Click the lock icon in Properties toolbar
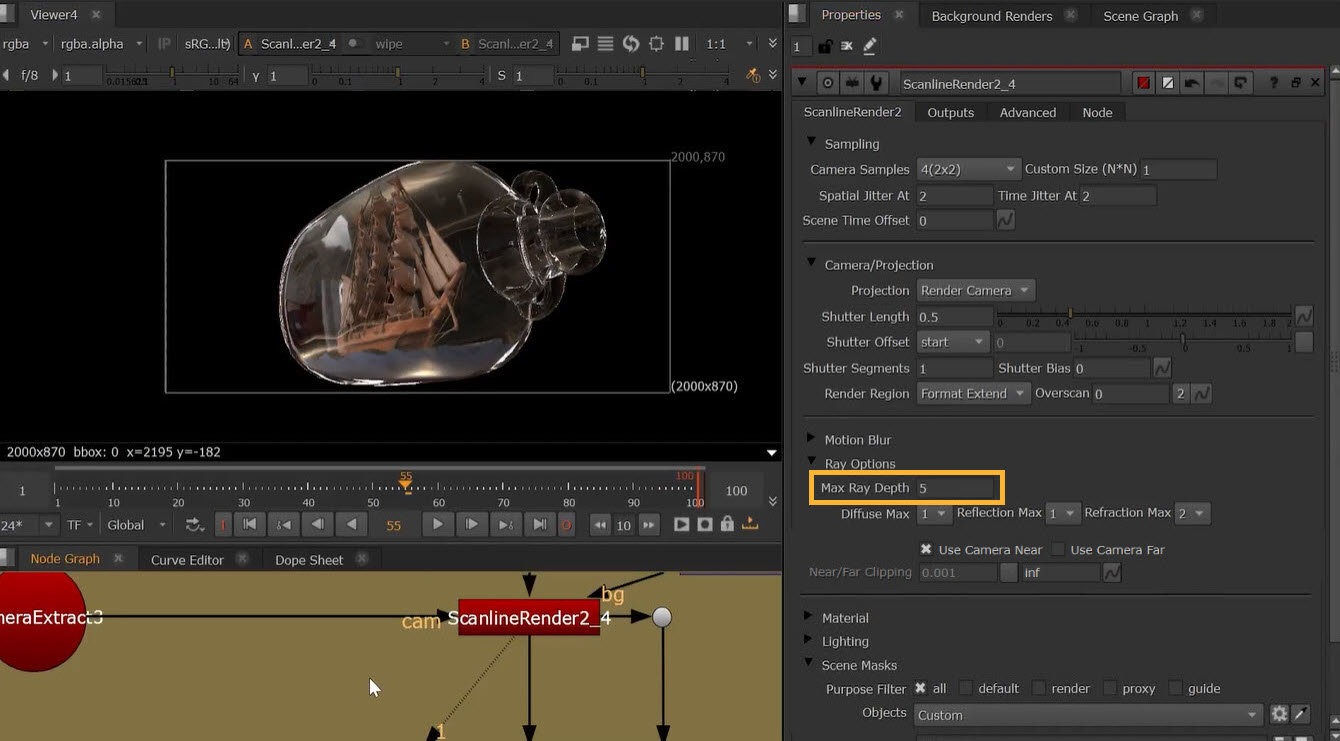 click(x=825, y=46)
